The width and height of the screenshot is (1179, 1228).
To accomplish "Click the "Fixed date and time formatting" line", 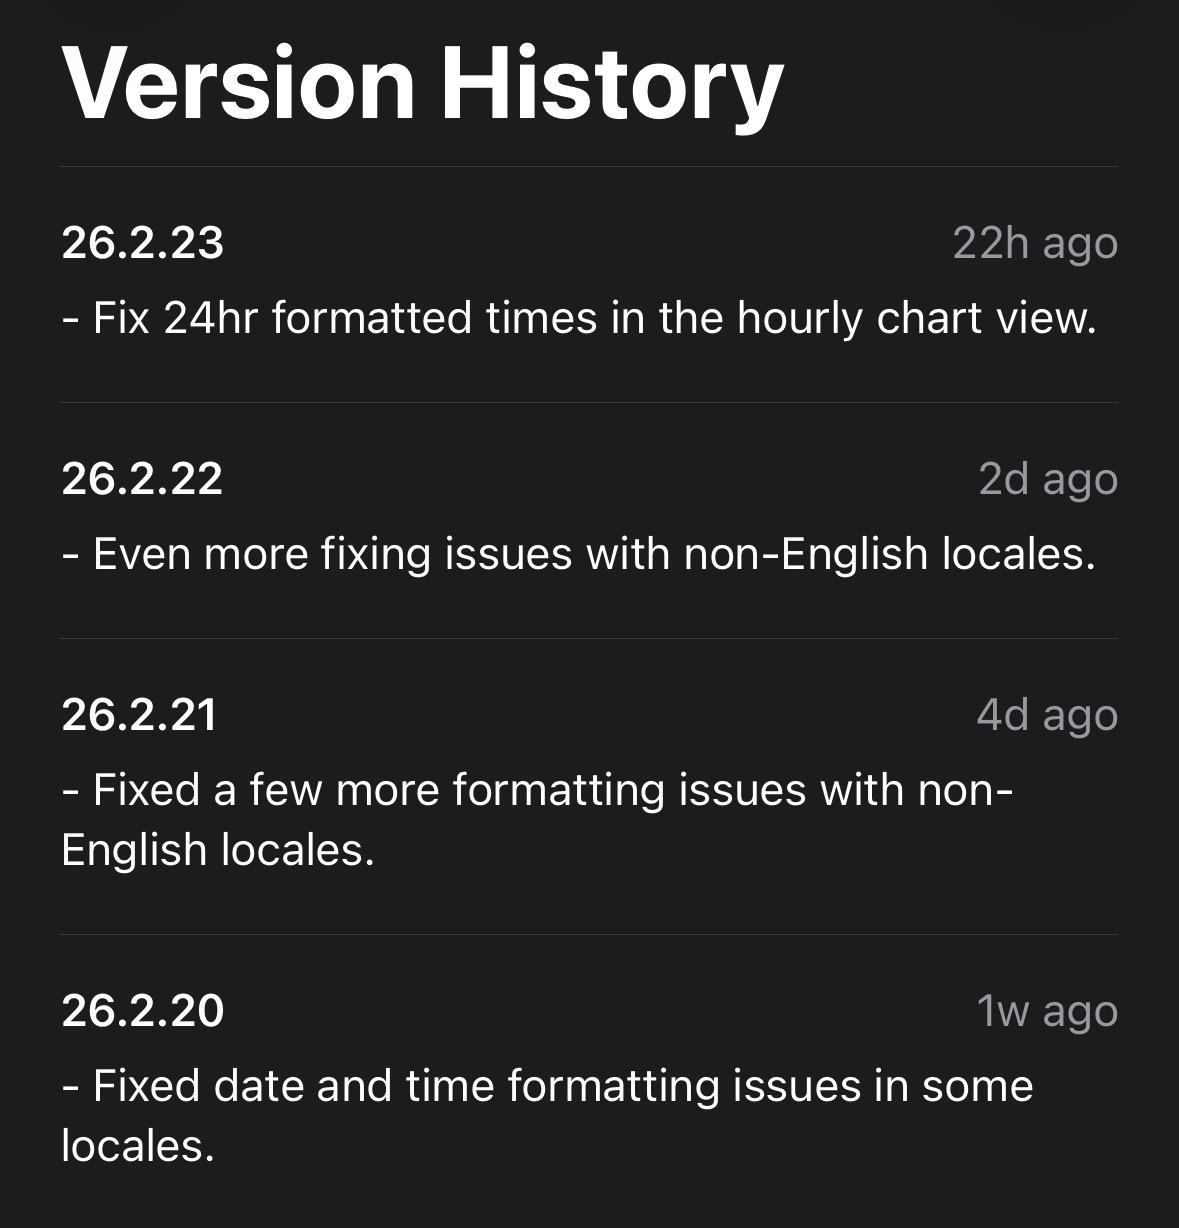I will click(x=547, y=1086).
